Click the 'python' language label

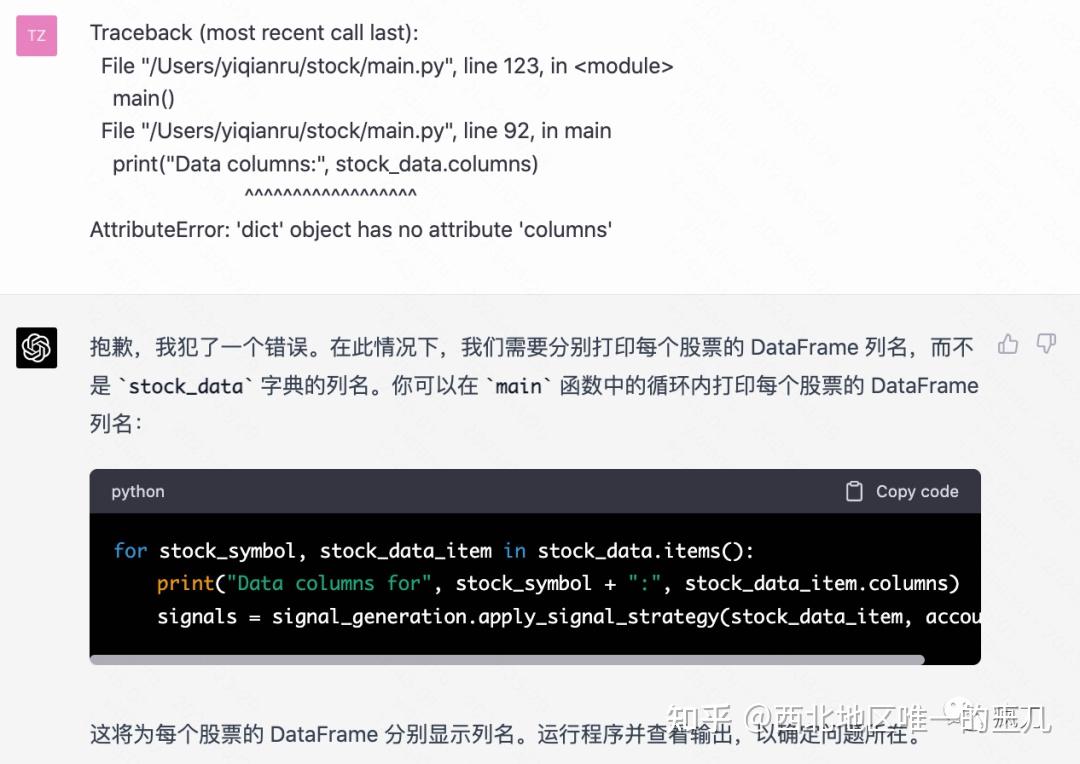click(138, 491)
